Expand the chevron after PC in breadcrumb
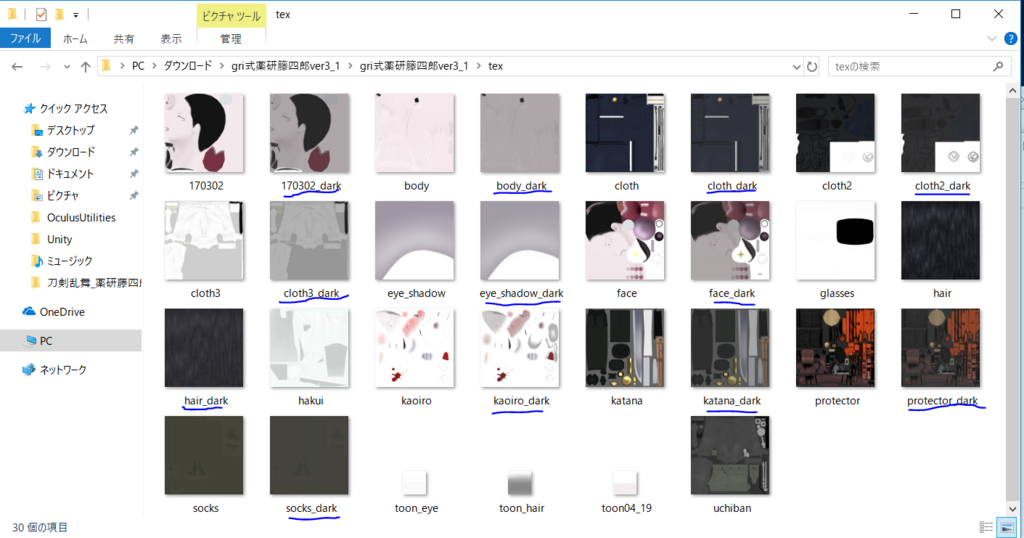Viewport: 1024px width, 538px height. point(154,66)
